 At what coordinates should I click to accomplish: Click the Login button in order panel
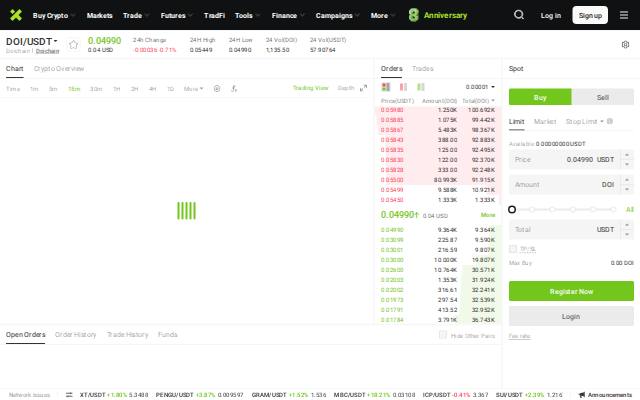coord(571,316)
